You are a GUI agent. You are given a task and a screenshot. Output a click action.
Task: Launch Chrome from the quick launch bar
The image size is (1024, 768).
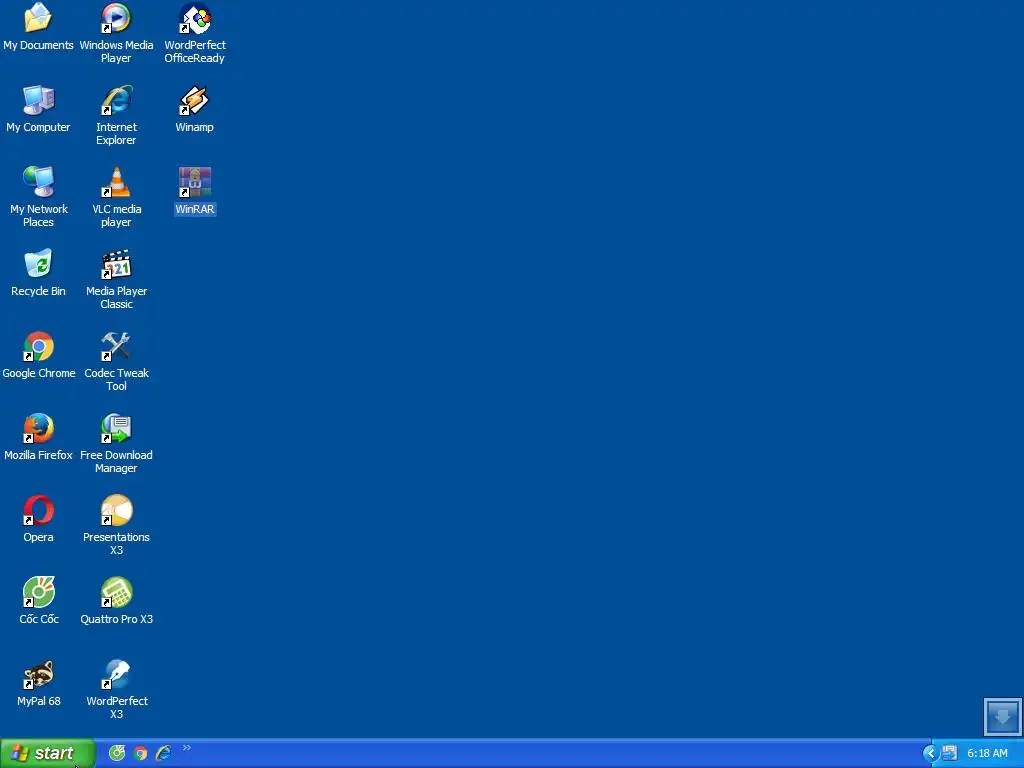140,754
